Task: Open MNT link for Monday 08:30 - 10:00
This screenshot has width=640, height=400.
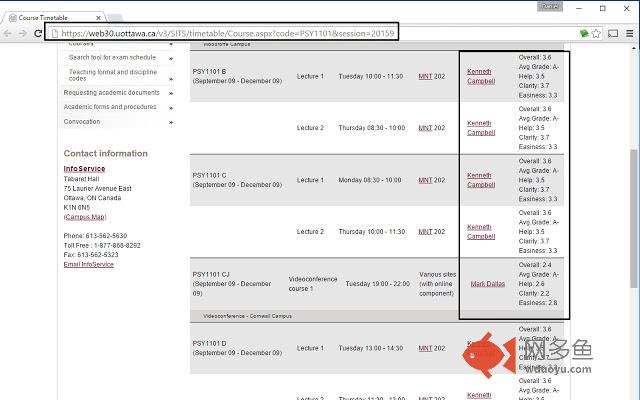Action: pyautogui.click(x=425, y=180)
